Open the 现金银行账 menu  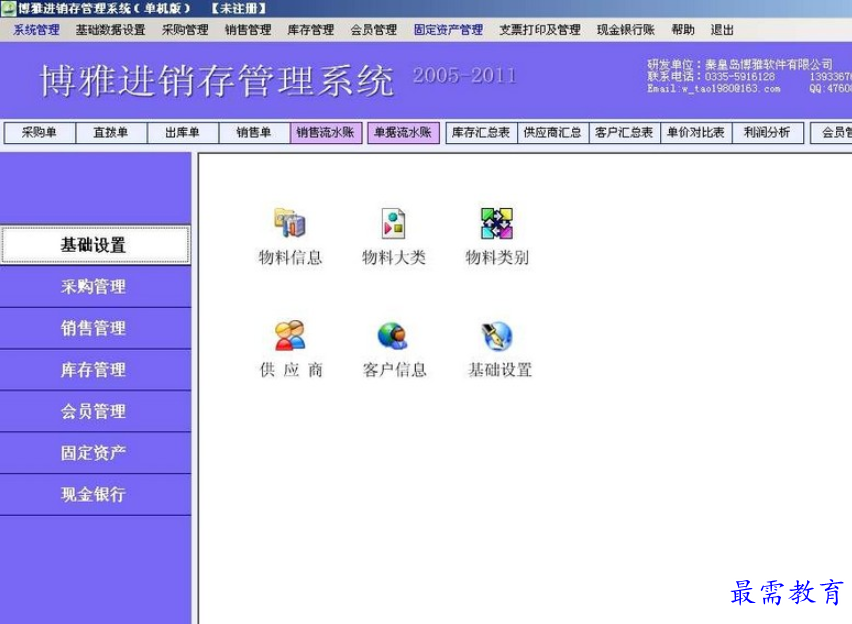click(x=626, y=30)
